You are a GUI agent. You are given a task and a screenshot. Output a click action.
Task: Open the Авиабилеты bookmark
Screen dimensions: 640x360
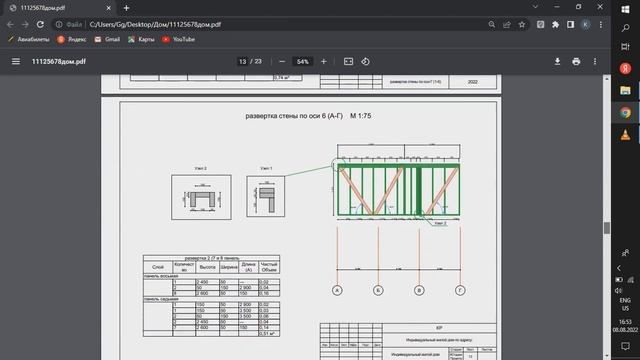tap(29, 39)
